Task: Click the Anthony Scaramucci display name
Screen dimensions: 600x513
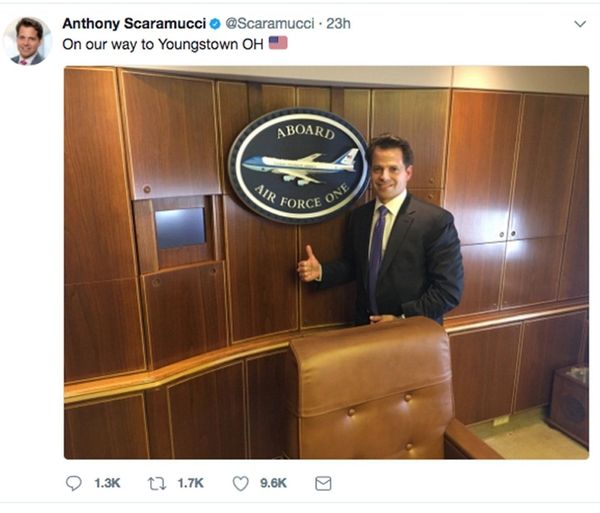Action: pyautogui.click(x=134, y=24)
